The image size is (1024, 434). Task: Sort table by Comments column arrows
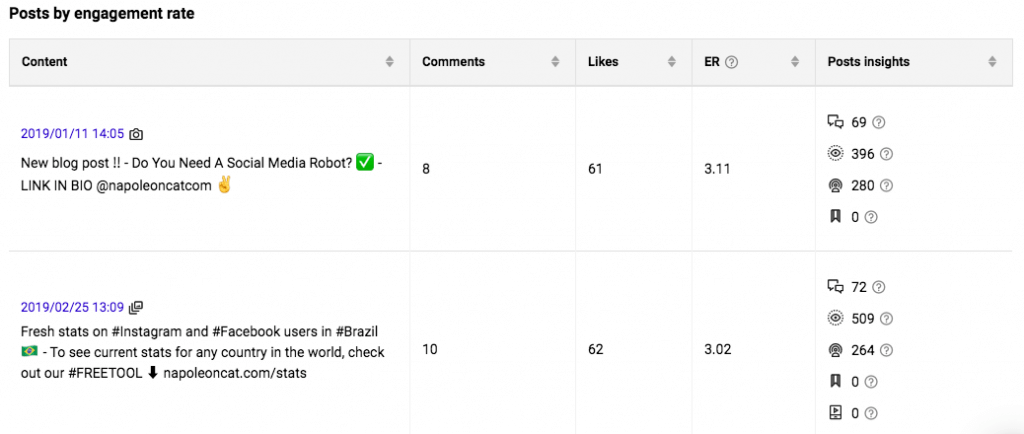(555, 62)
